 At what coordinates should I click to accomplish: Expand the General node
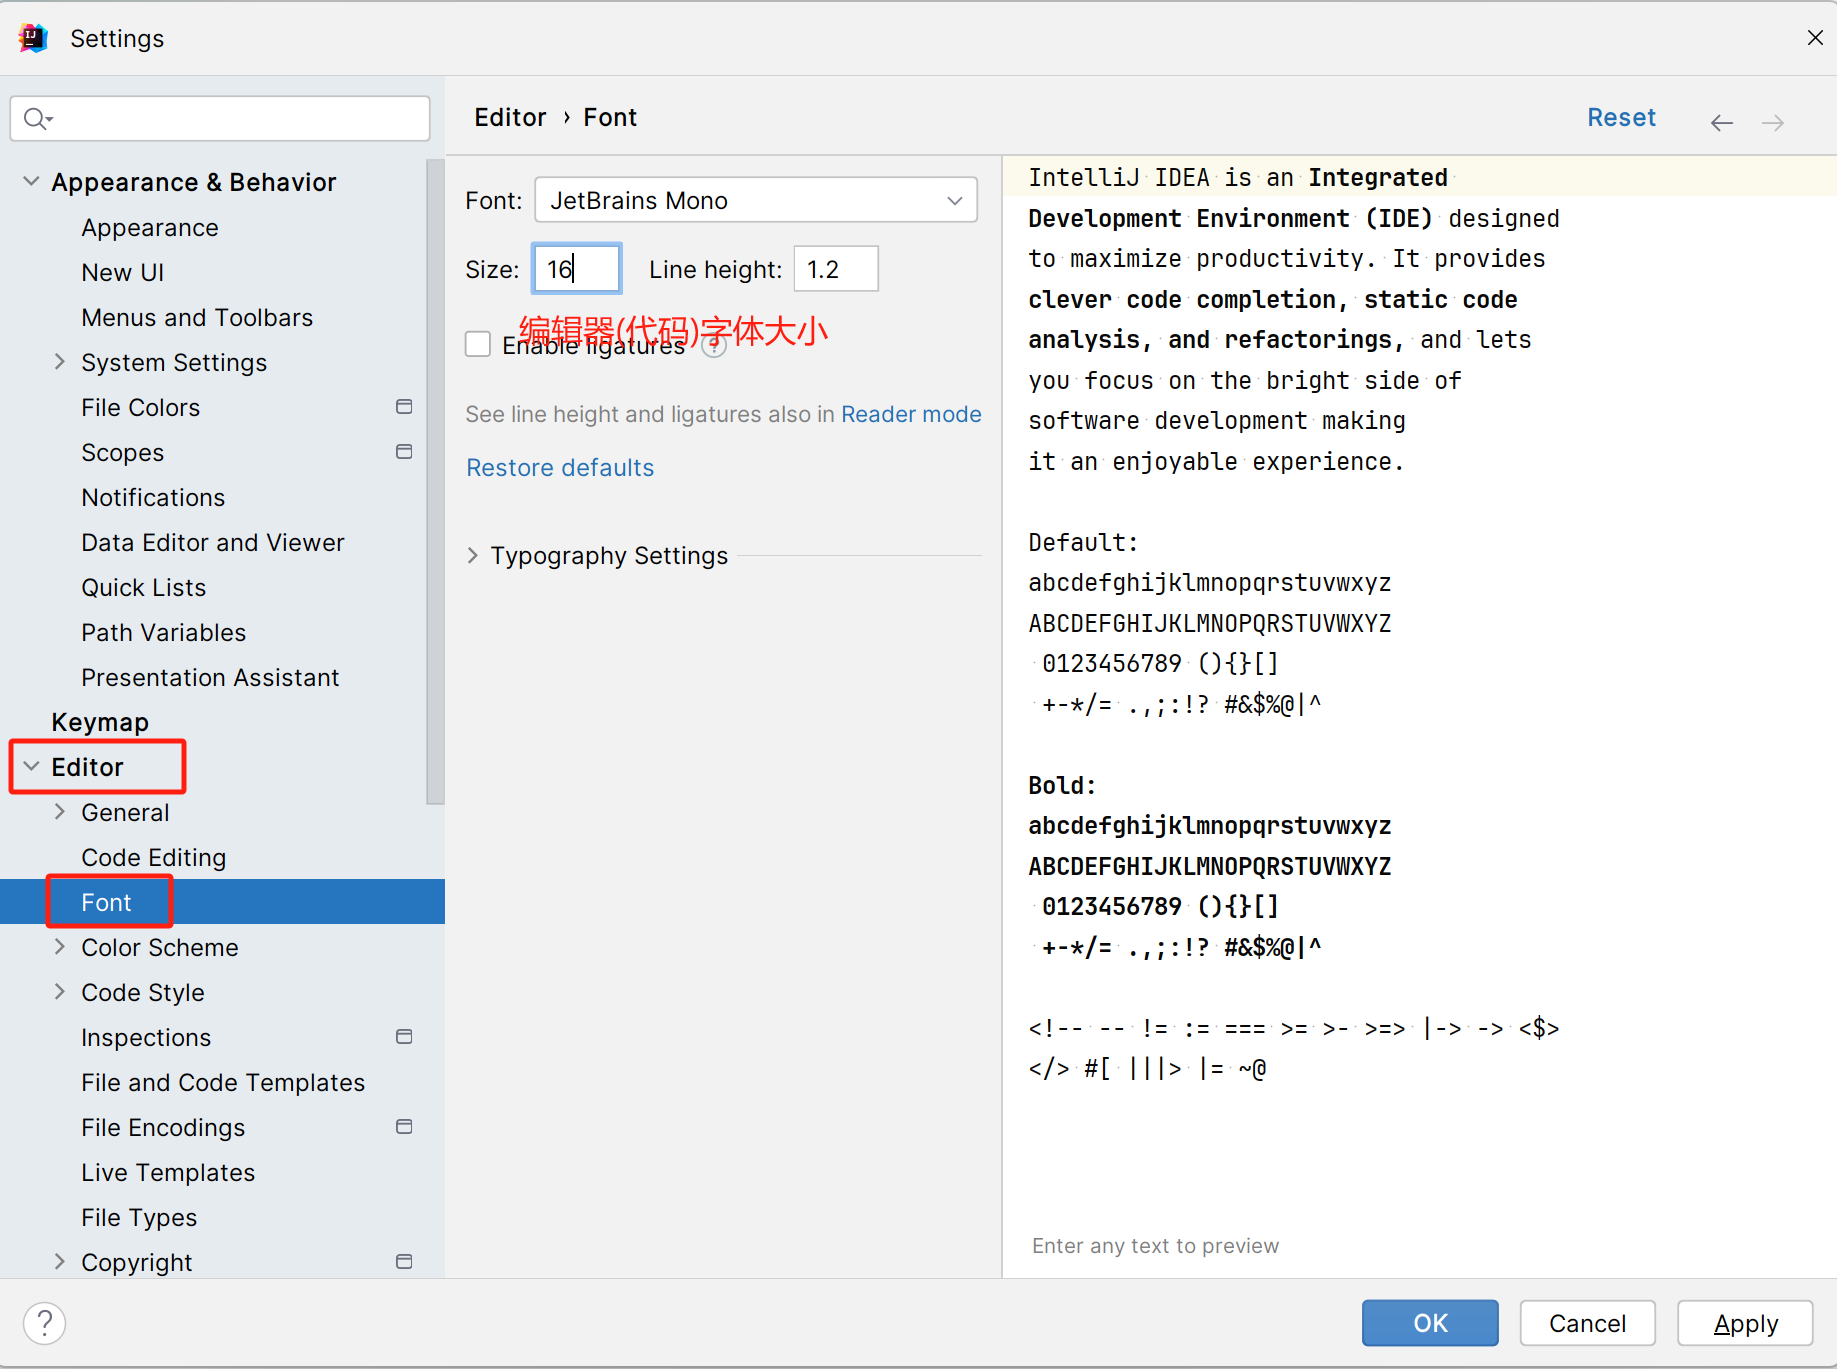pos(60,811)
